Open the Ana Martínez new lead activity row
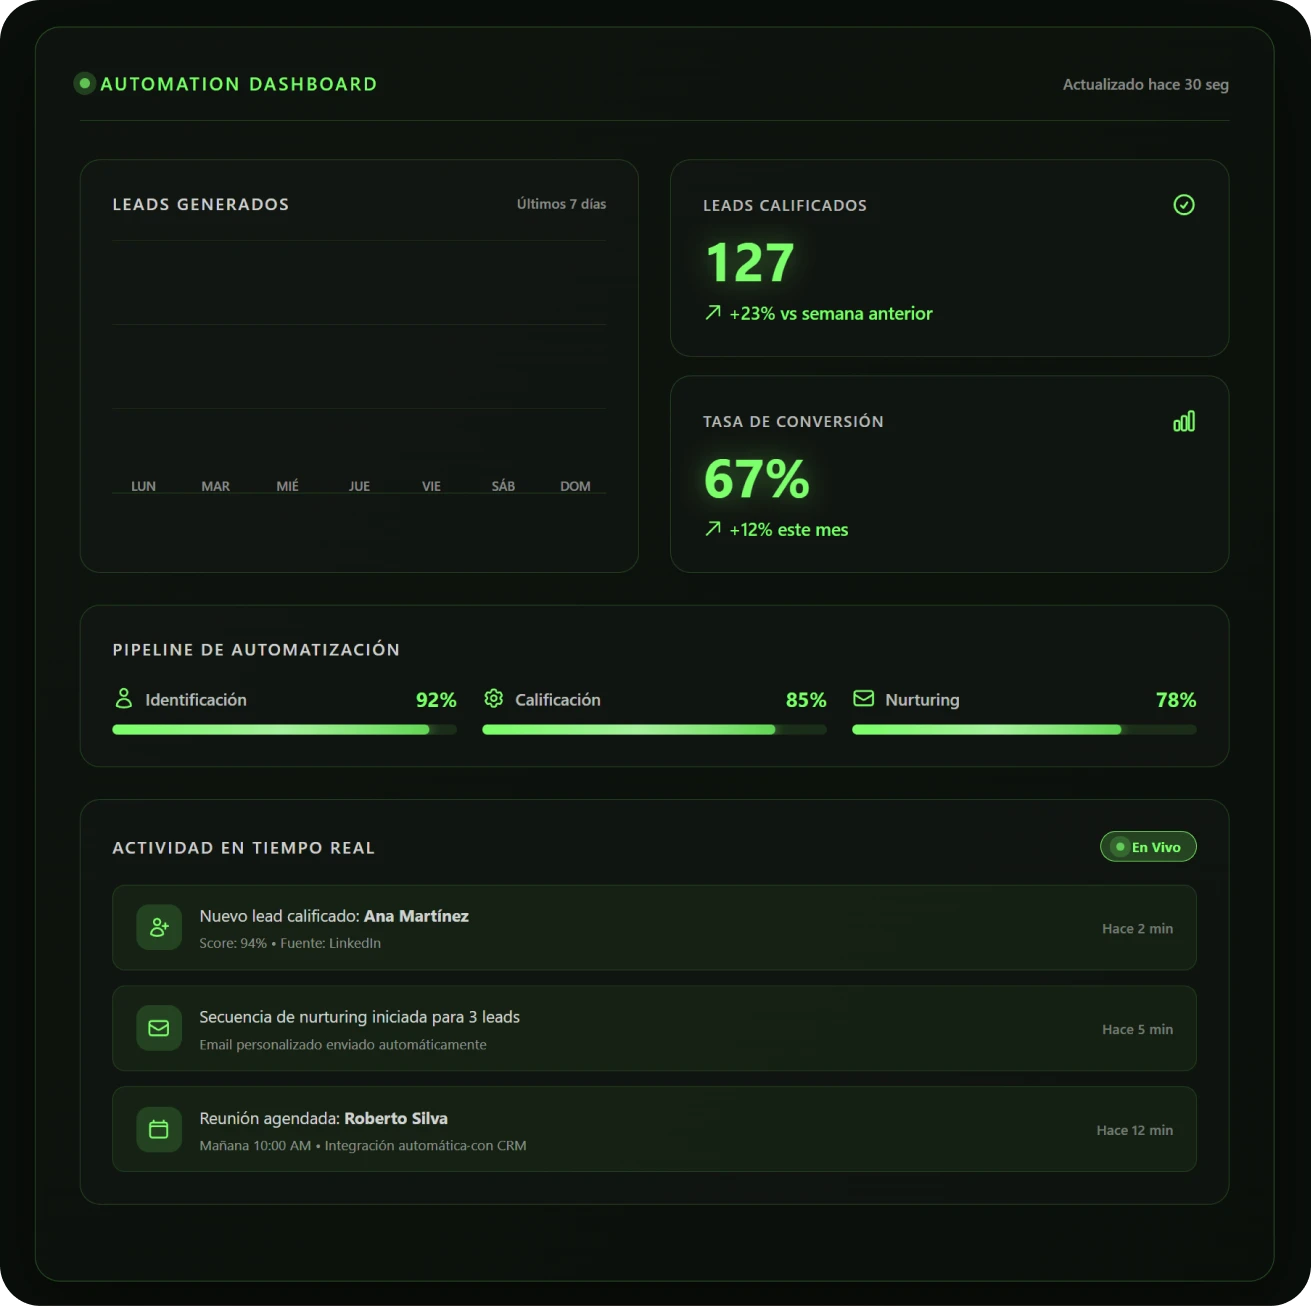Image resolution: width=1311 pixels, height=1306 pixels. 654,927
